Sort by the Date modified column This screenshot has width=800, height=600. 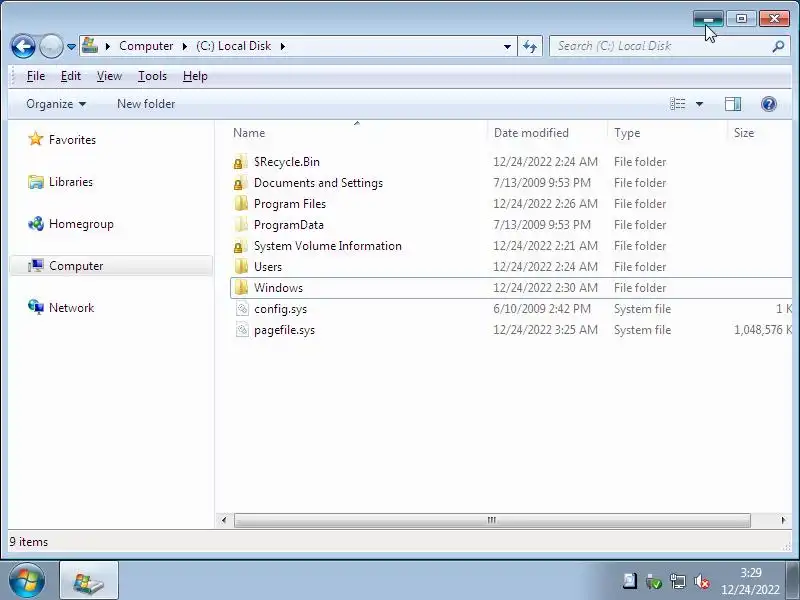pyautogui.click(x=531, y=133)
